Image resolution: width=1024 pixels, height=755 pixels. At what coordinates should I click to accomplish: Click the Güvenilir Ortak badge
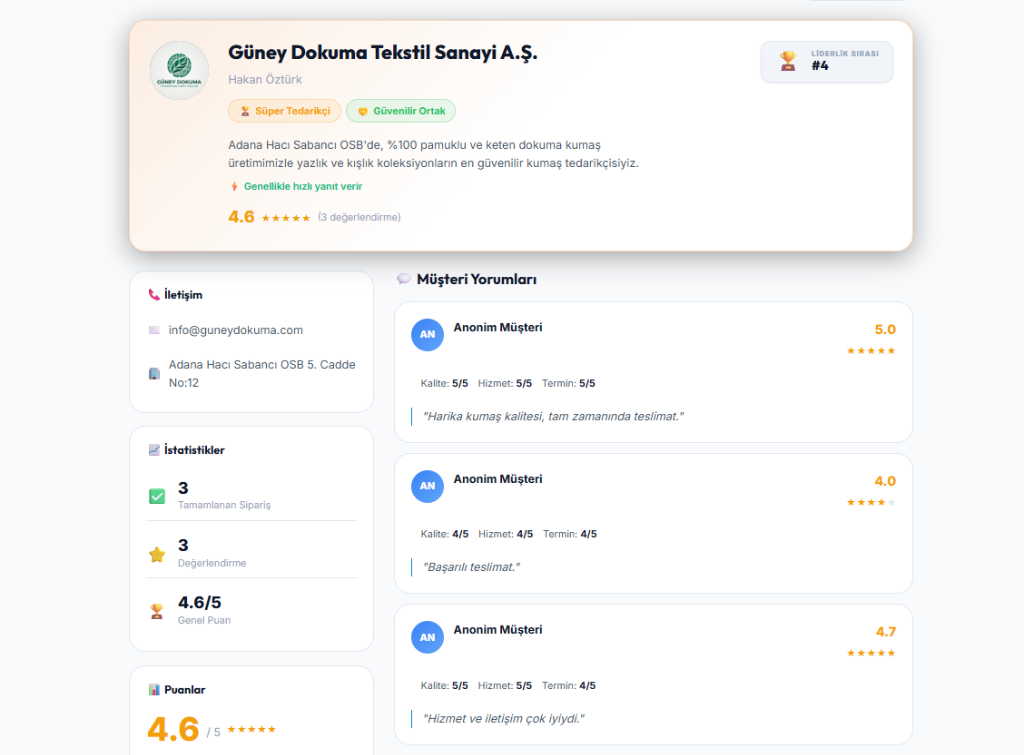[x=401, y=111]
